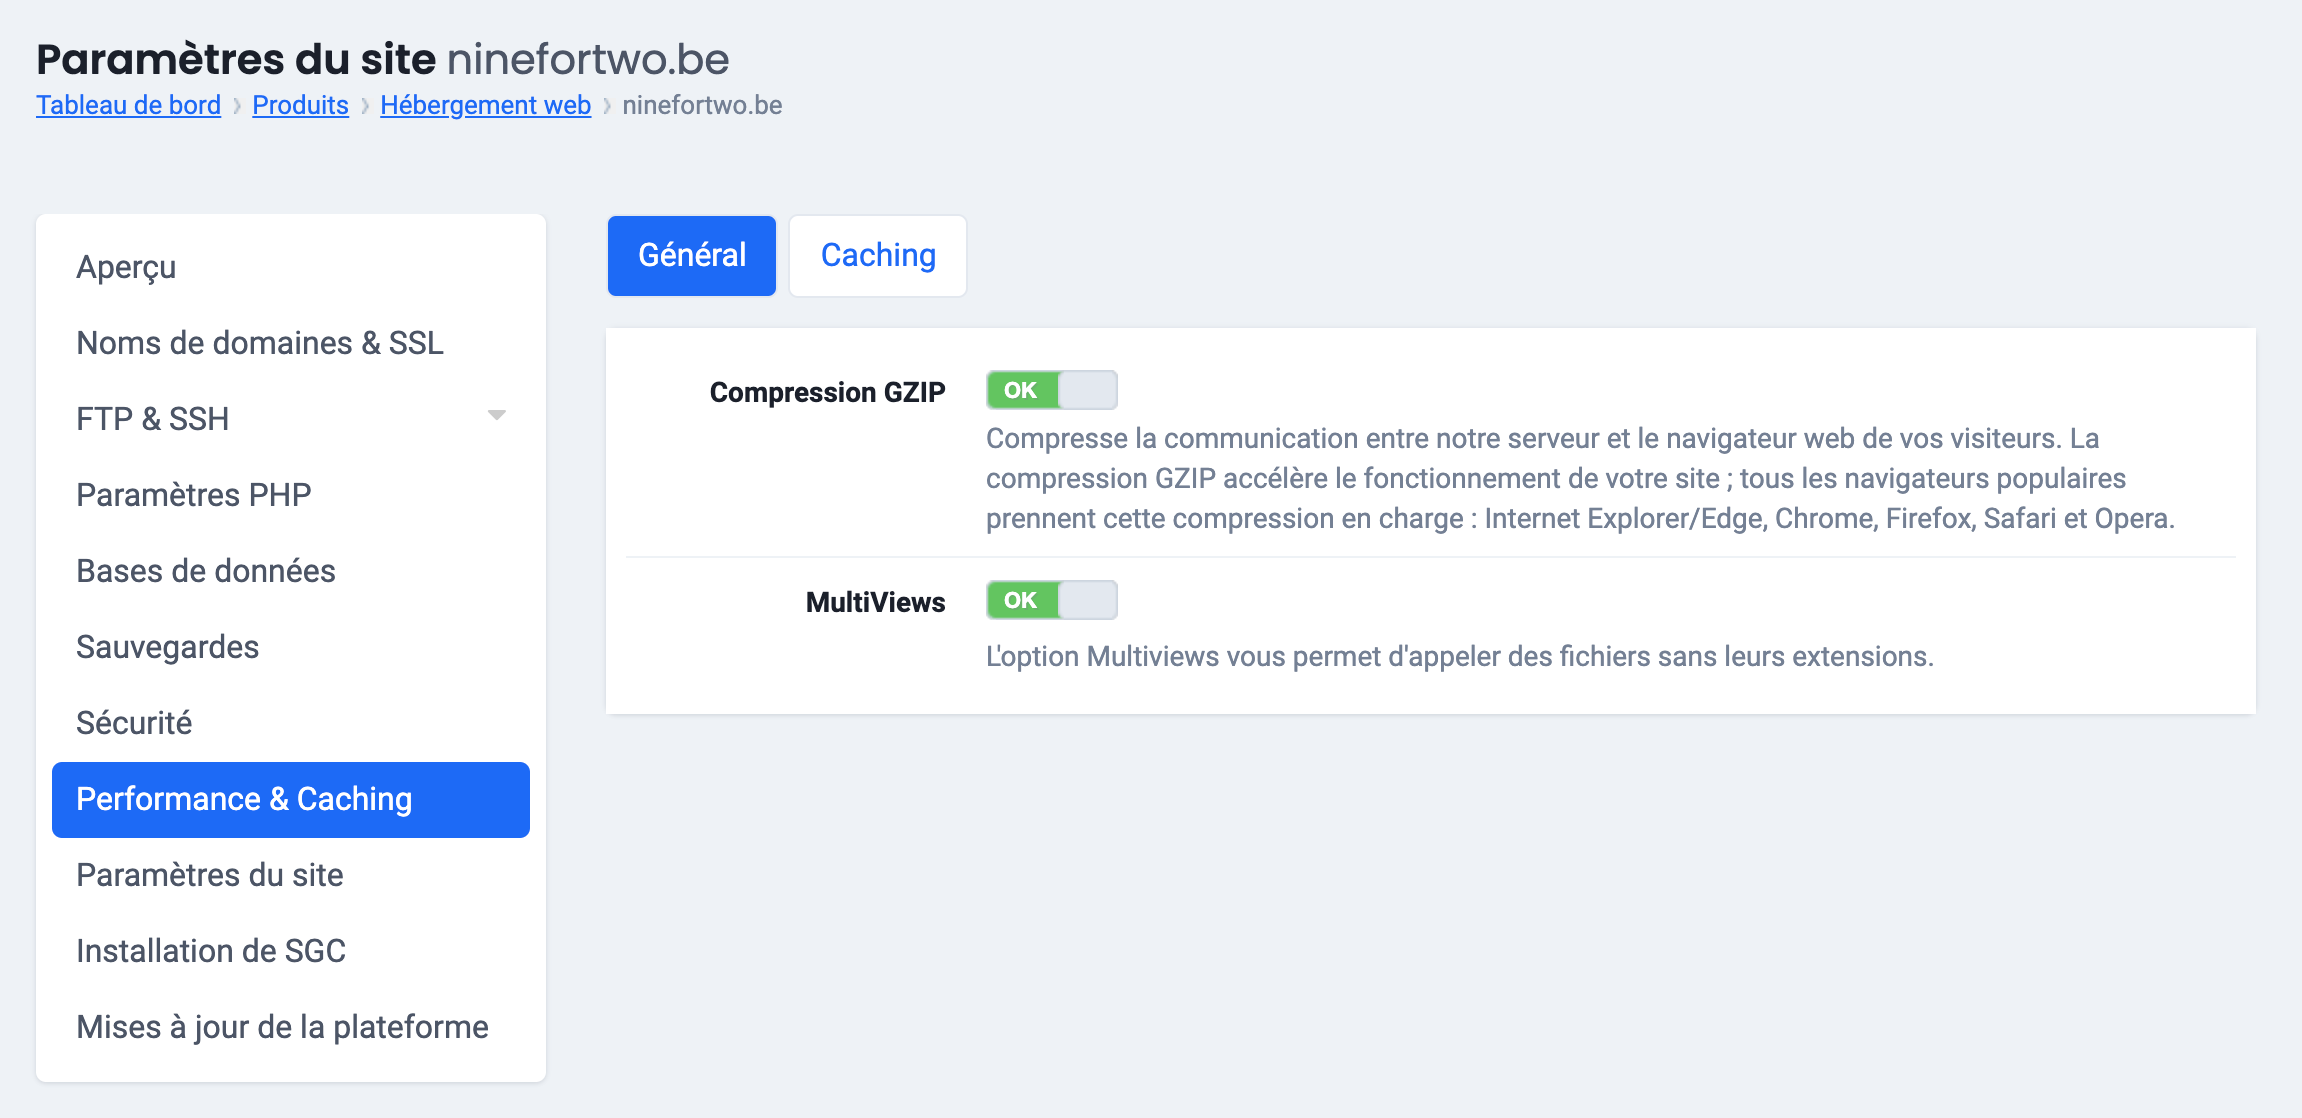
Task: Open Paramètres PHP in the sidebar
Action: [x=194, y=495]
